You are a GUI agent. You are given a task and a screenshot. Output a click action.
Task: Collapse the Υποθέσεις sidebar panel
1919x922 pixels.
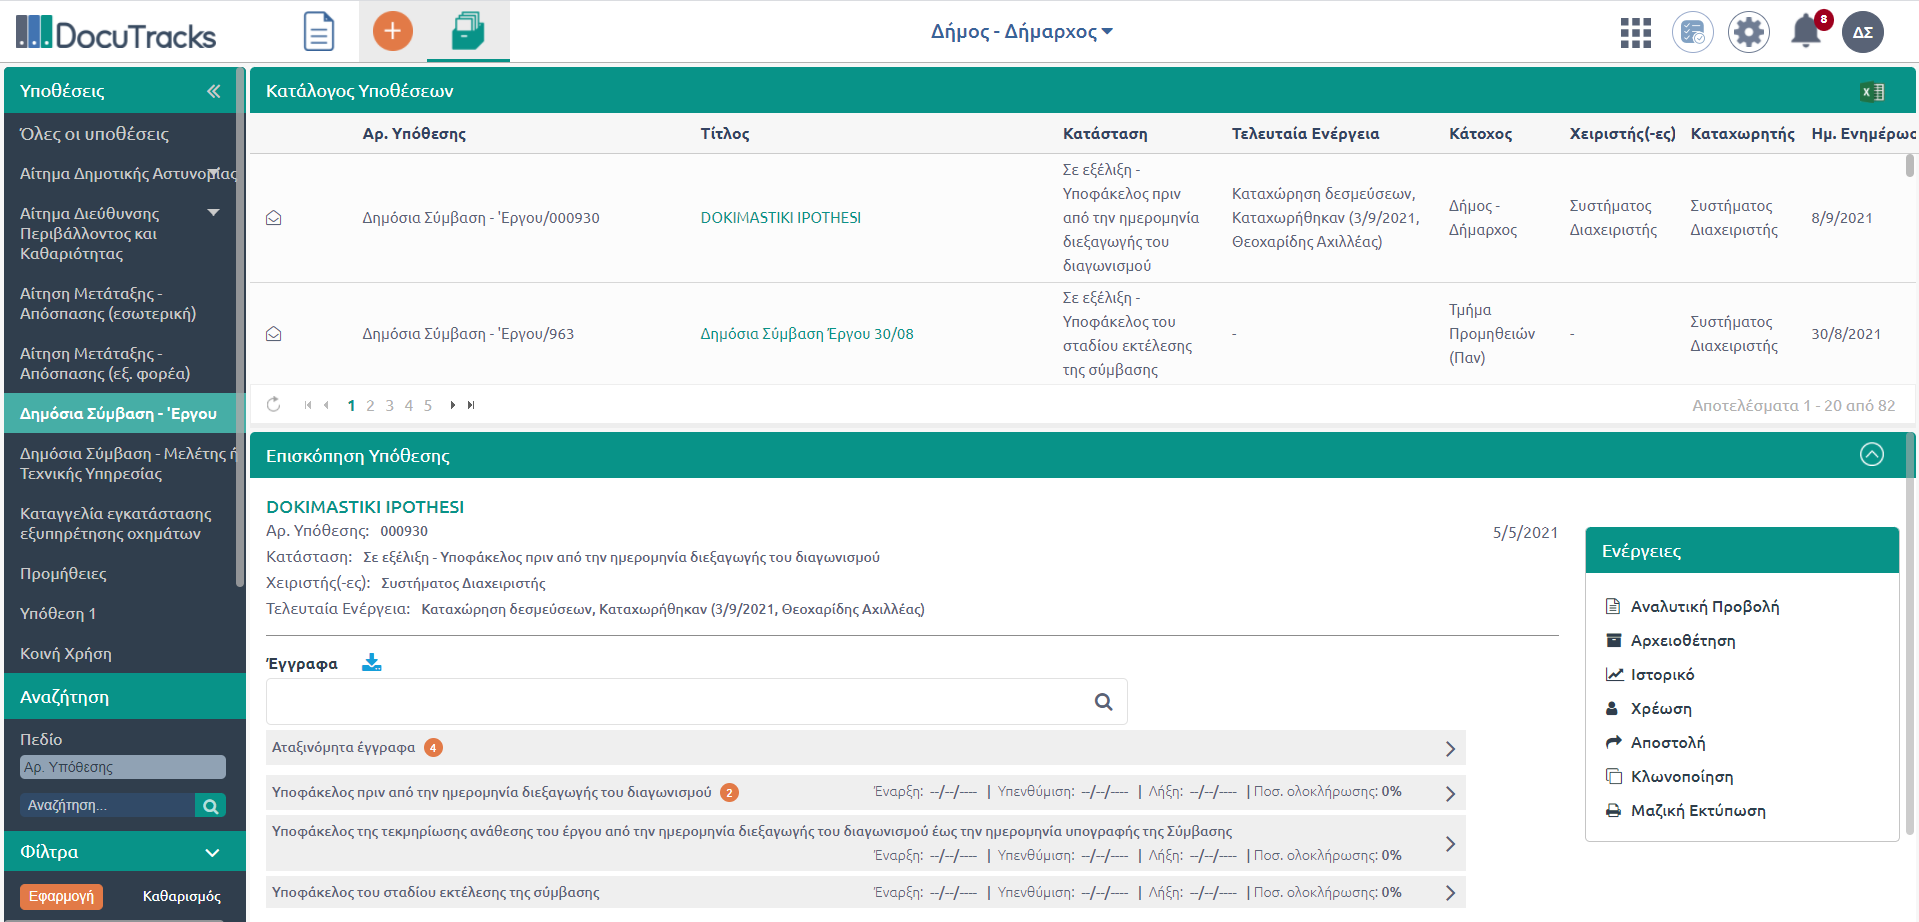click(213, 91)
